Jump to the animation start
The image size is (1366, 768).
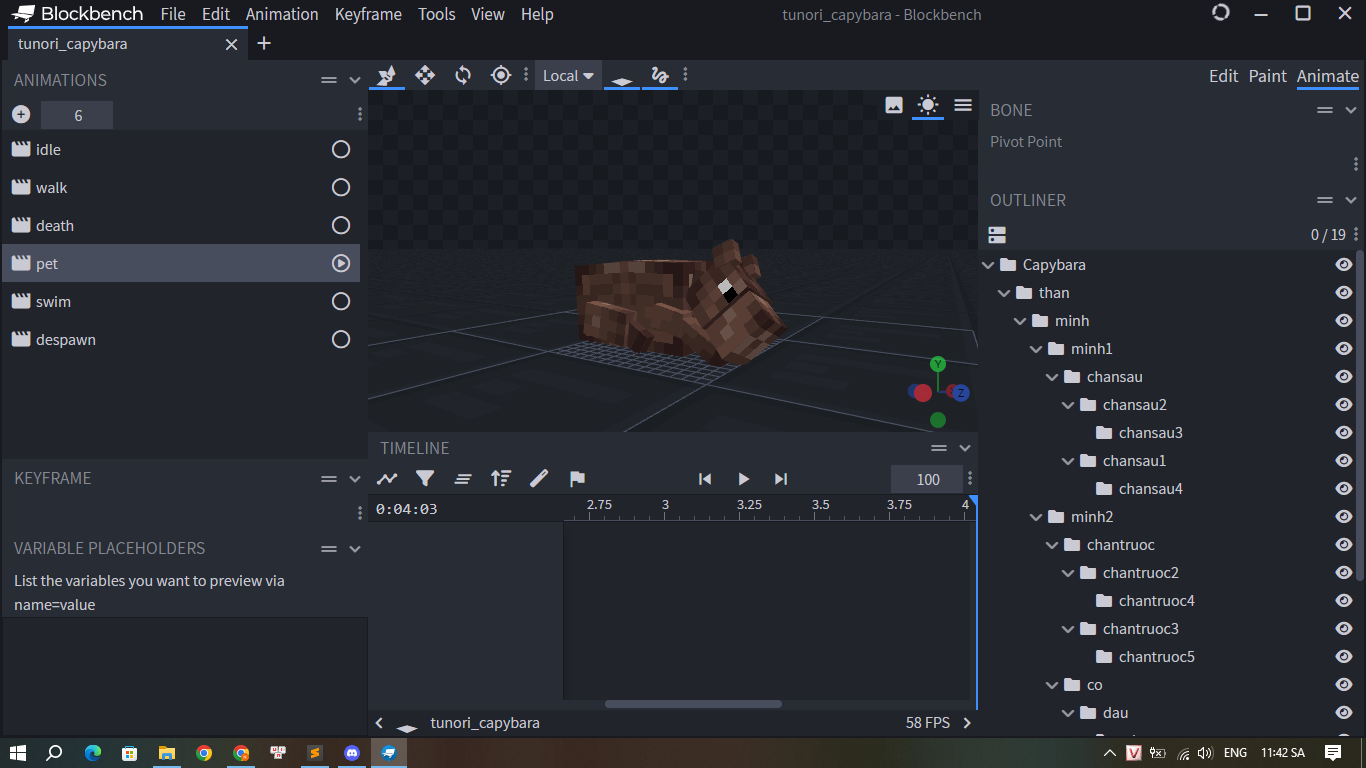point(705,479)
